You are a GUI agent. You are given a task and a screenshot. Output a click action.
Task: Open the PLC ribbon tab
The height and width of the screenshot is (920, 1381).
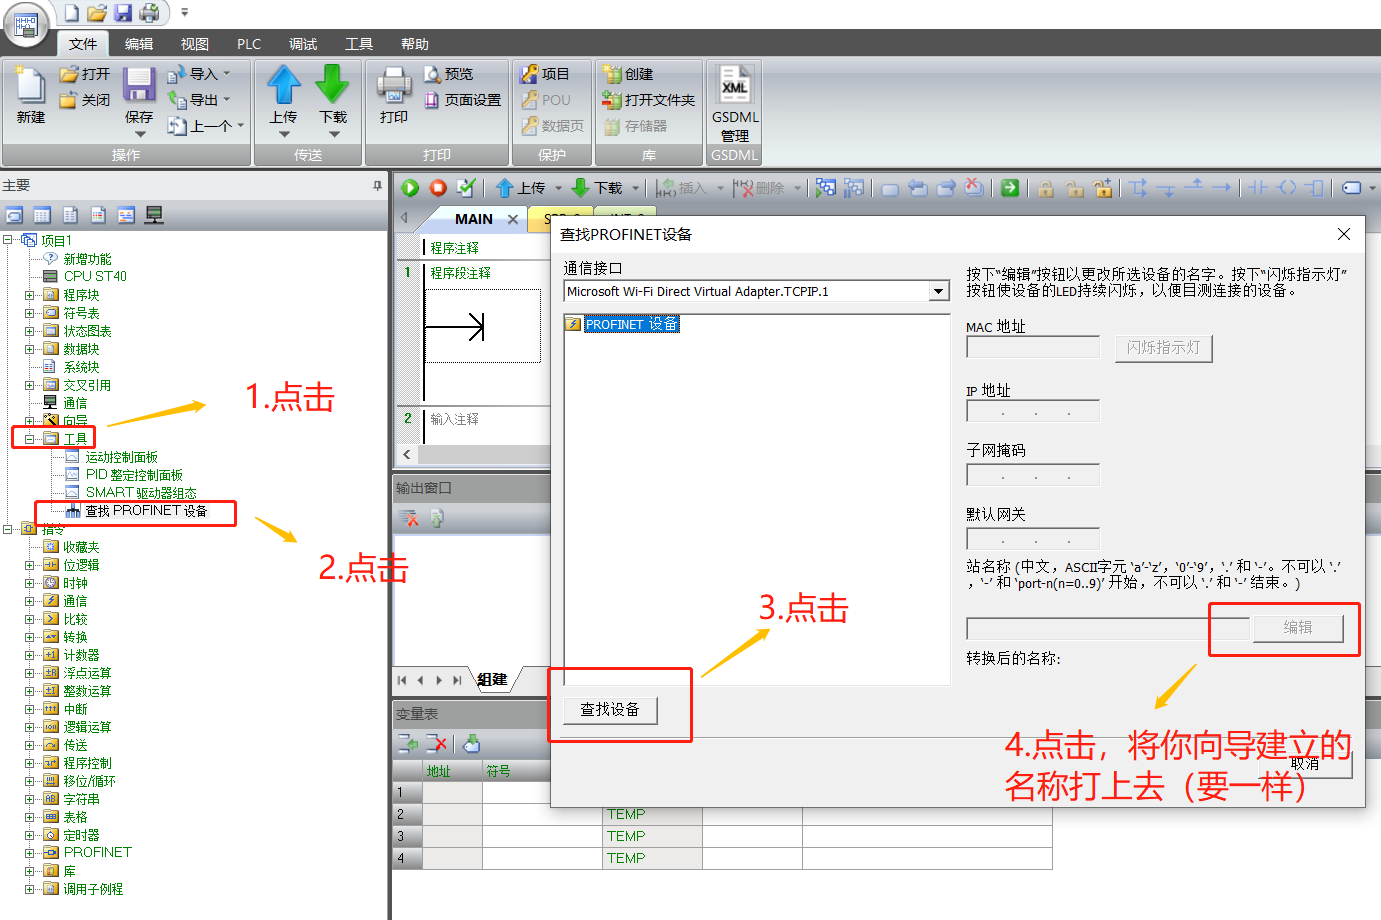tap(249, 44)
